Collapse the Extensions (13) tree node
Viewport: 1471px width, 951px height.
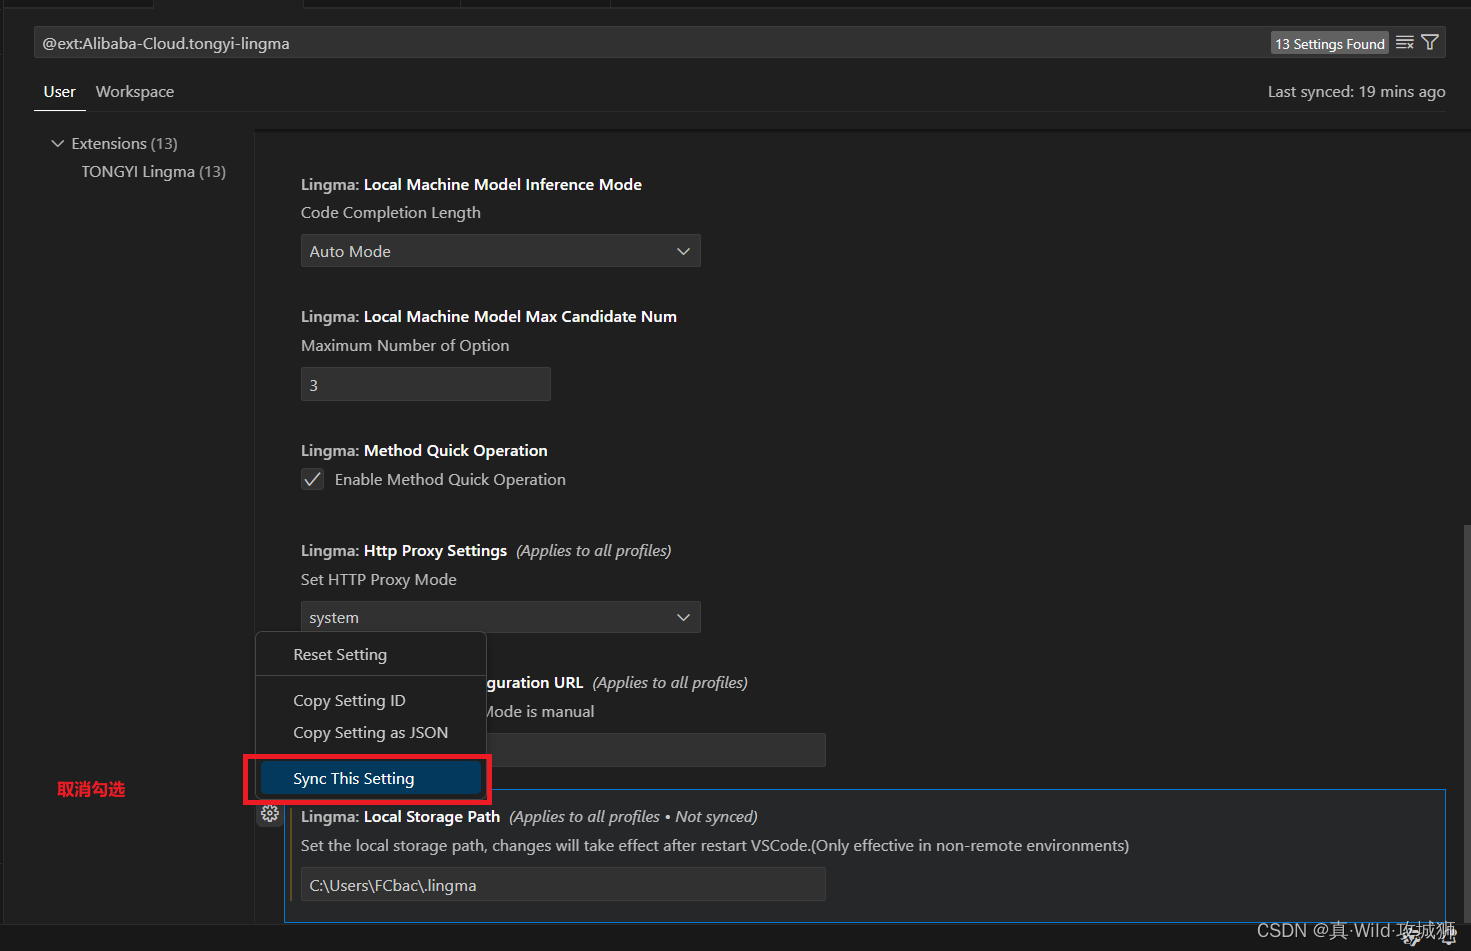(x=58, y=143)
